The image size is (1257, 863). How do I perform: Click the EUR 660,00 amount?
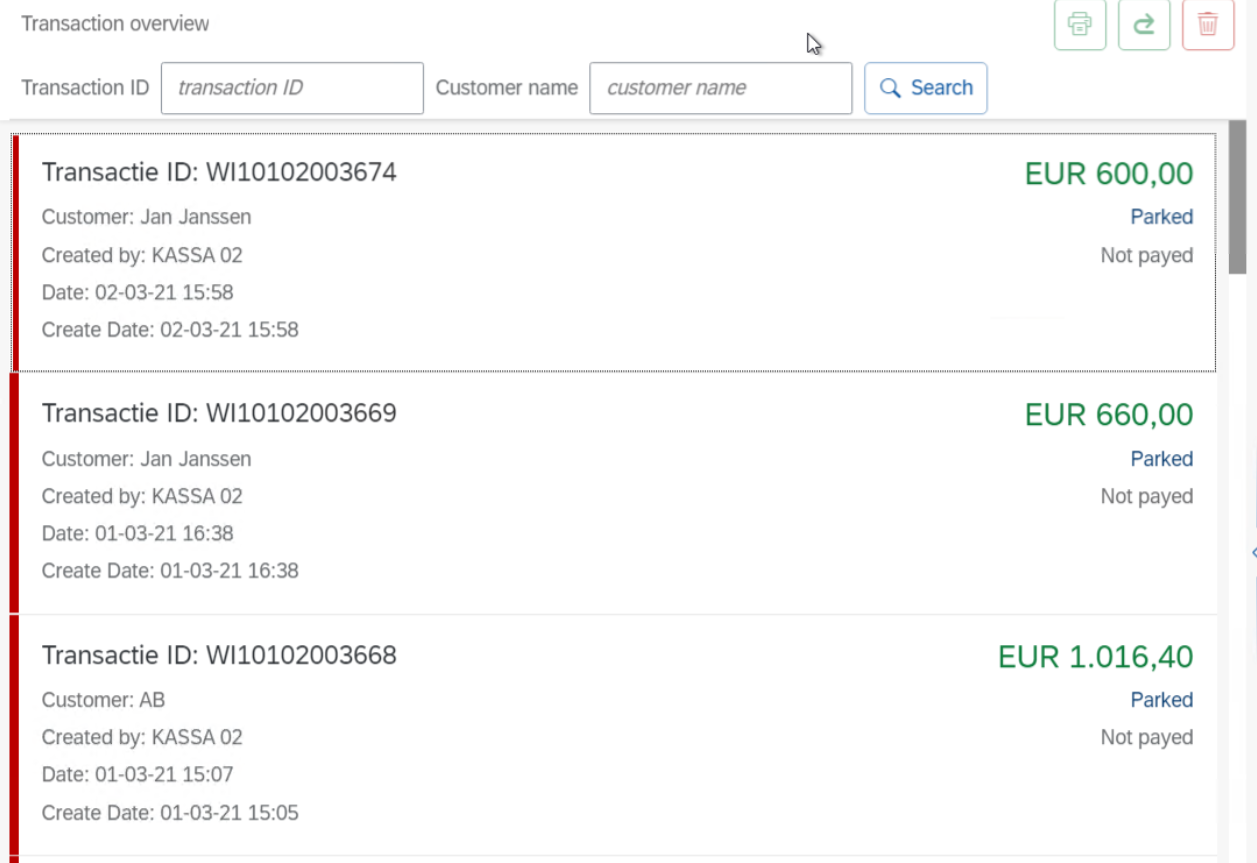pyautogui.click(x=1108, y=414)
